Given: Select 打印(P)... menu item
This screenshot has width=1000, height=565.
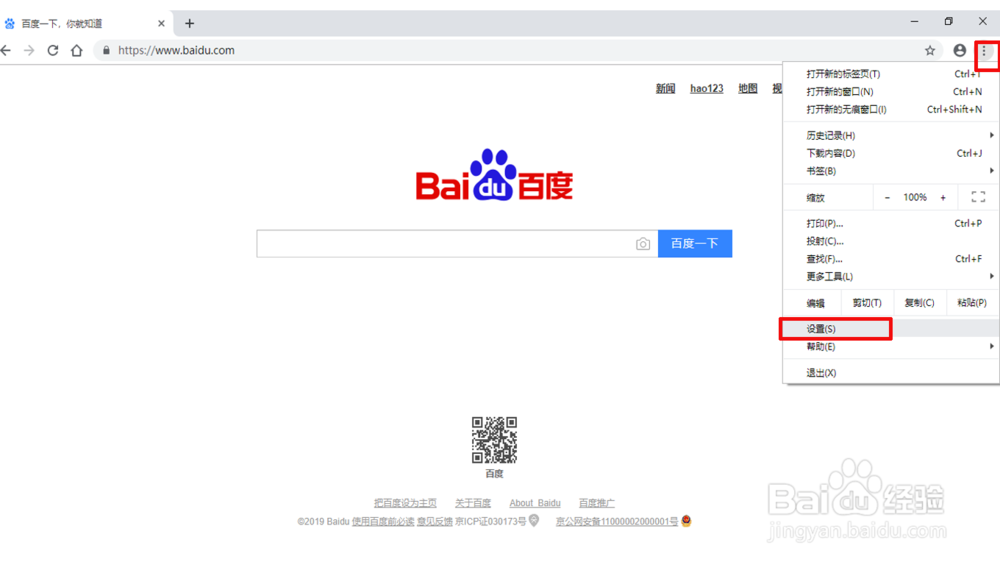Looking at the screenshot, I should click(892, 223).
